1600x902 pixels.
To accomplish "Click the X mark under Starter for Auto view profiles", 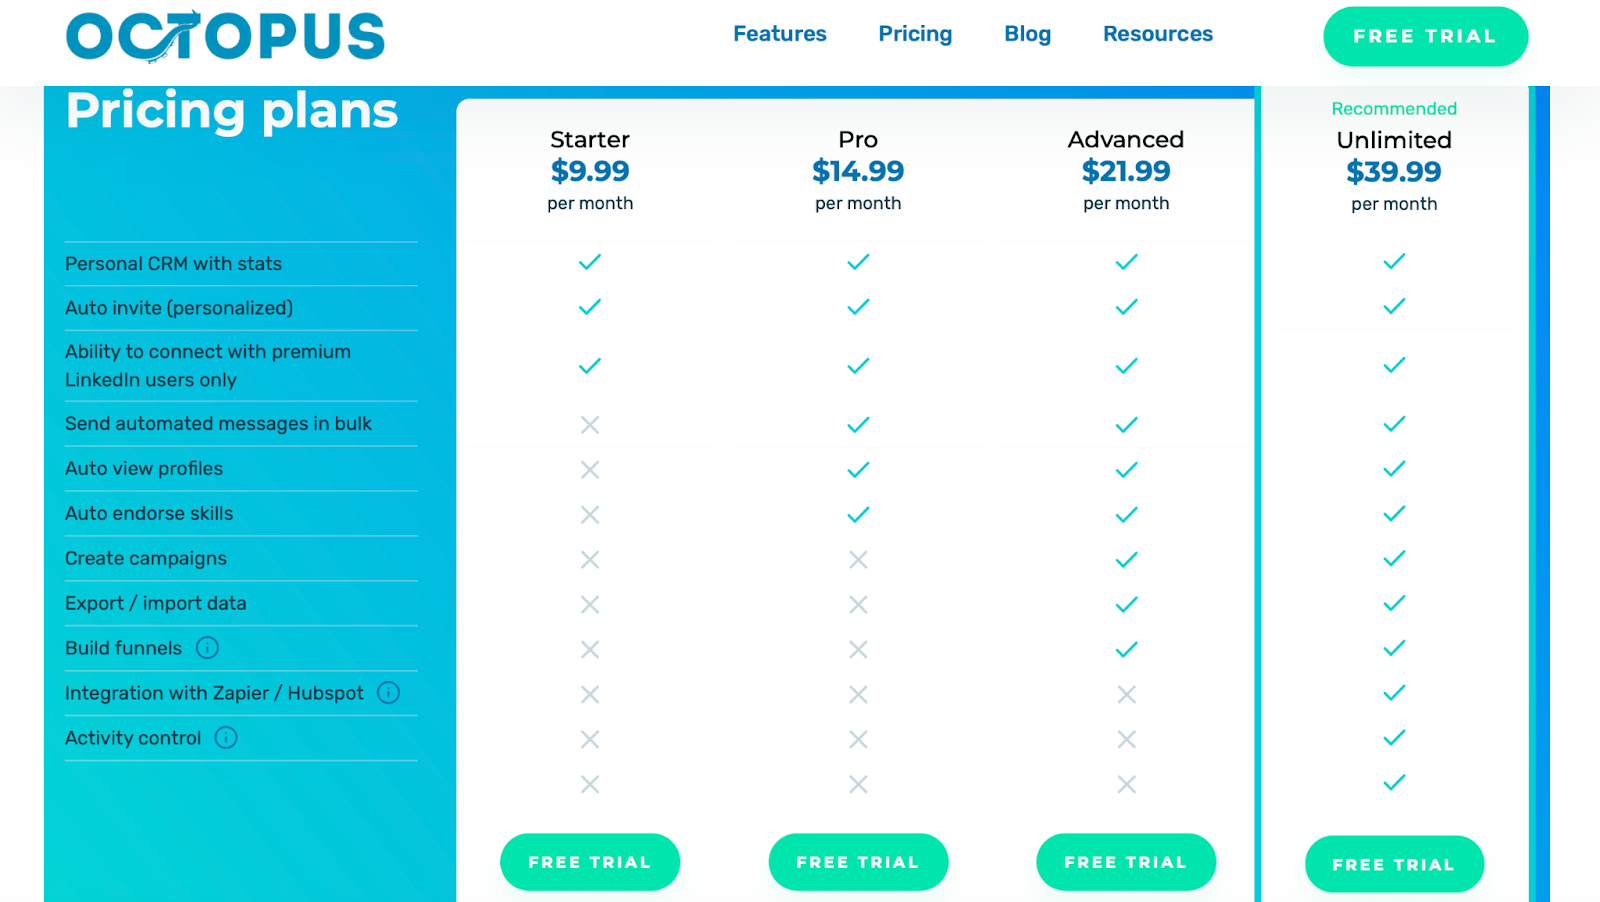I will point(590,469).
